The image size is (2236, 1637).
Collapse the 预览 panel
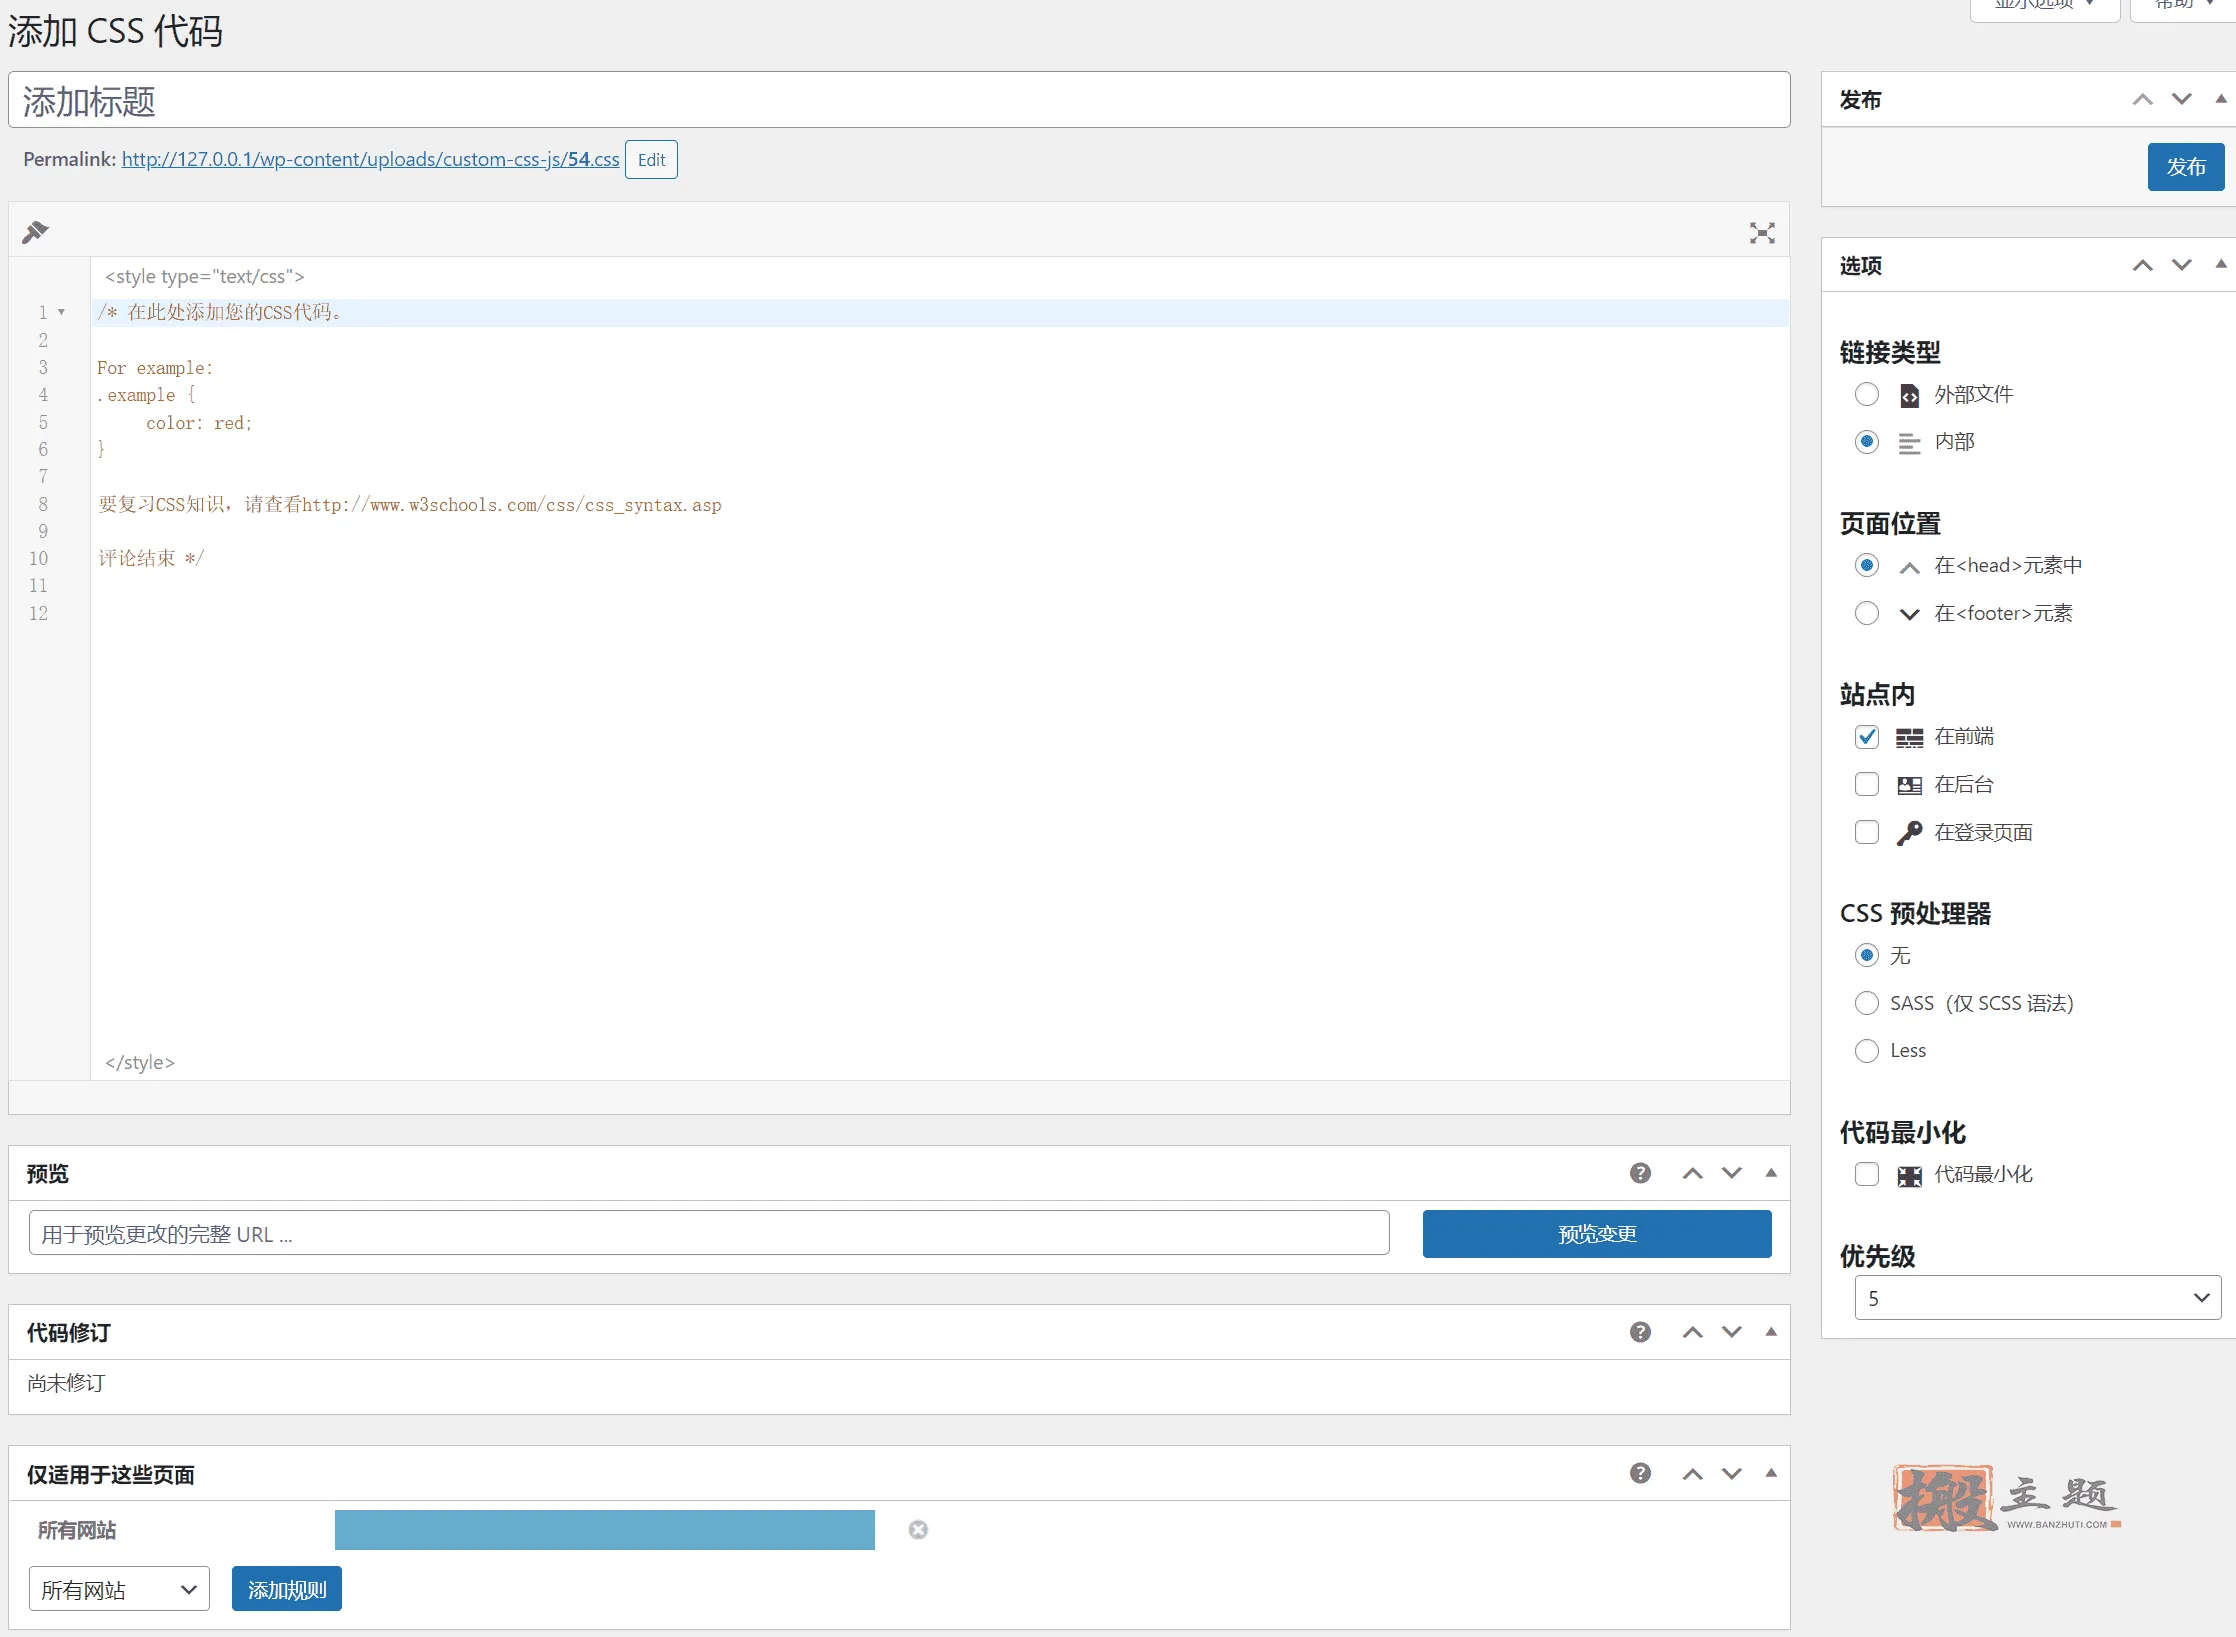coord(1771,1173)
